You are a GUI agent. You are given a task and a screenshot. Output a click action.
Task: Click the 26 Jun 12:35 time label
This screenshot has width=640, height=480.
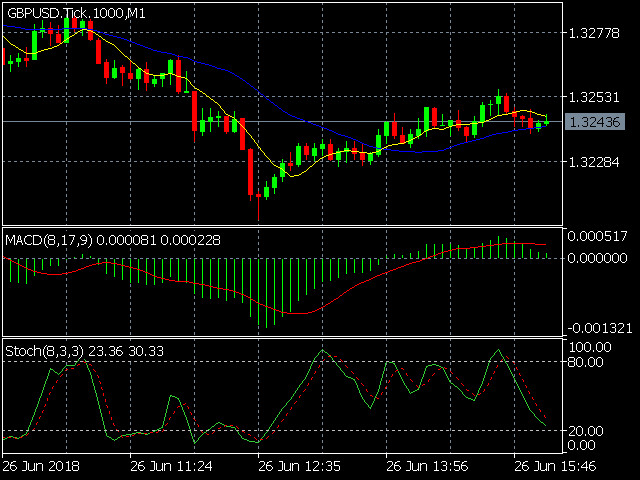[x=300, y=466]
